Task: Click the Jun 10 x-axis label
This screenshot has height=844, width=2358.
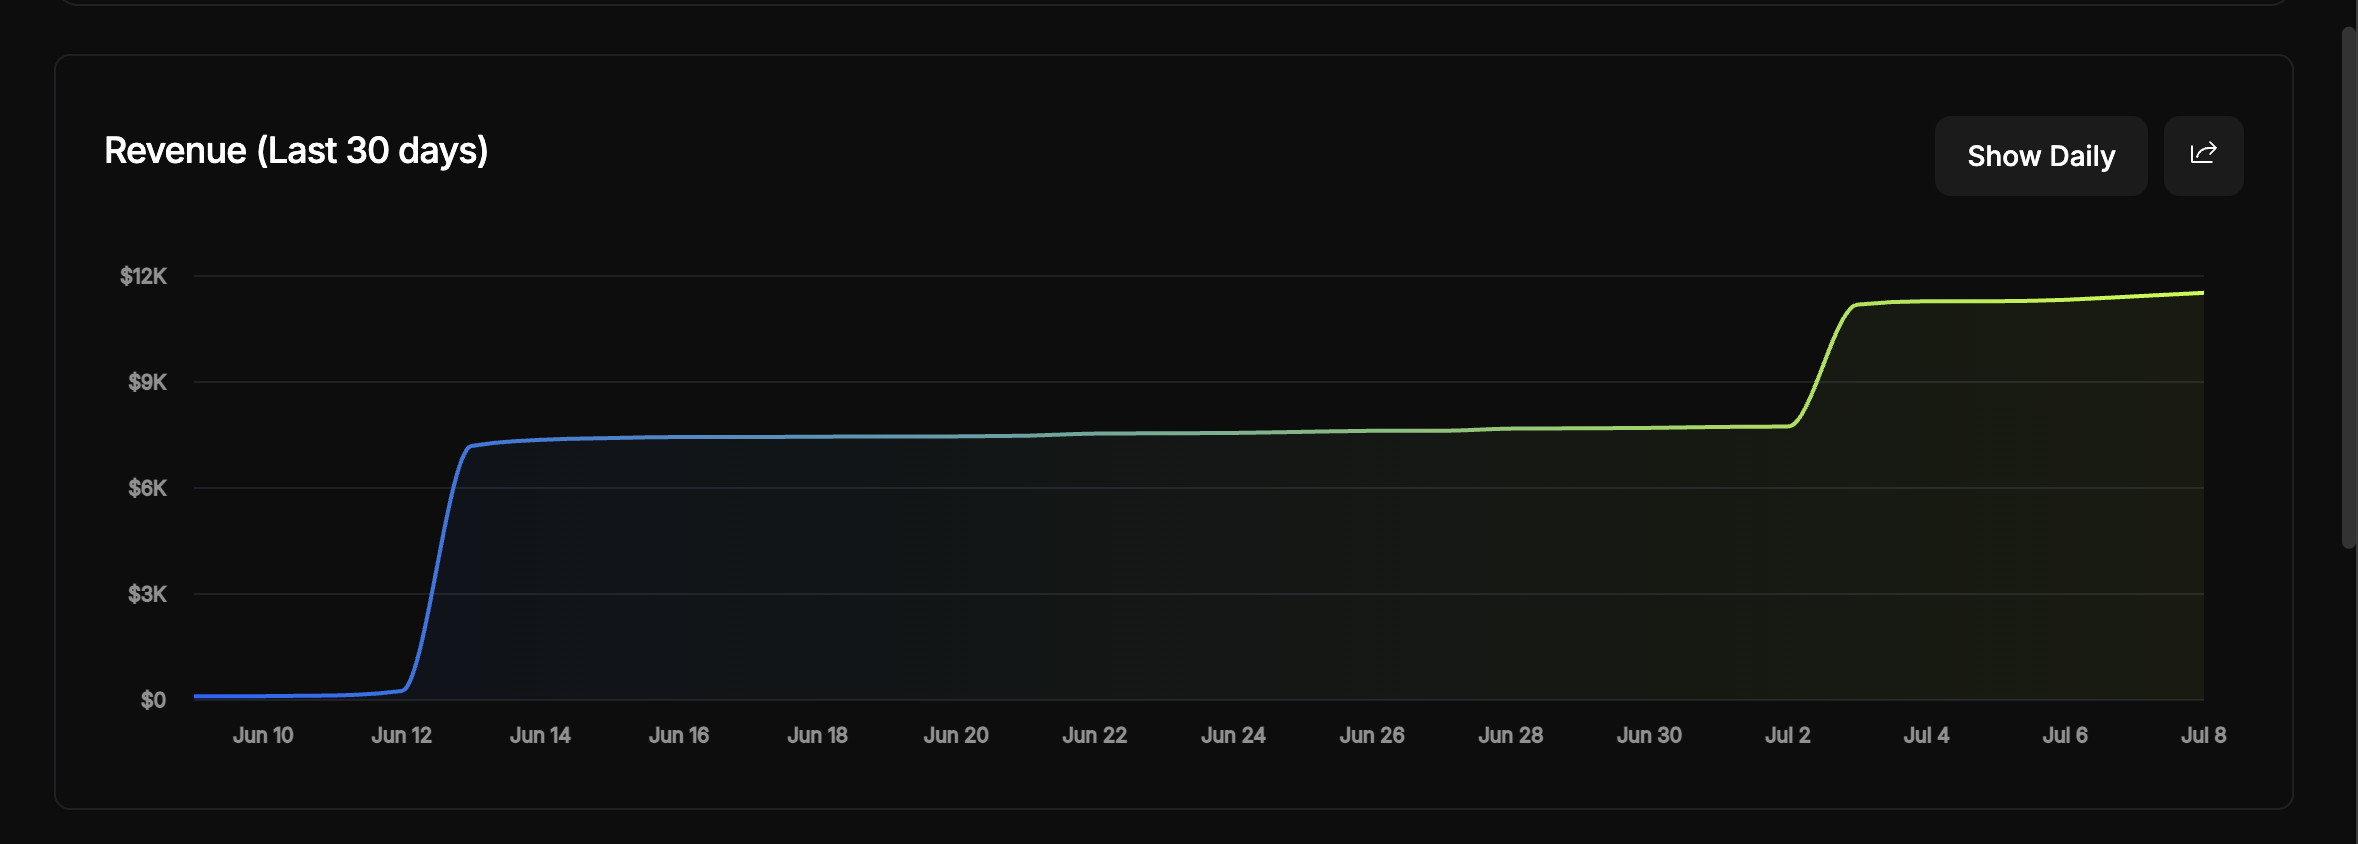Action: click(x=263, y=735)
